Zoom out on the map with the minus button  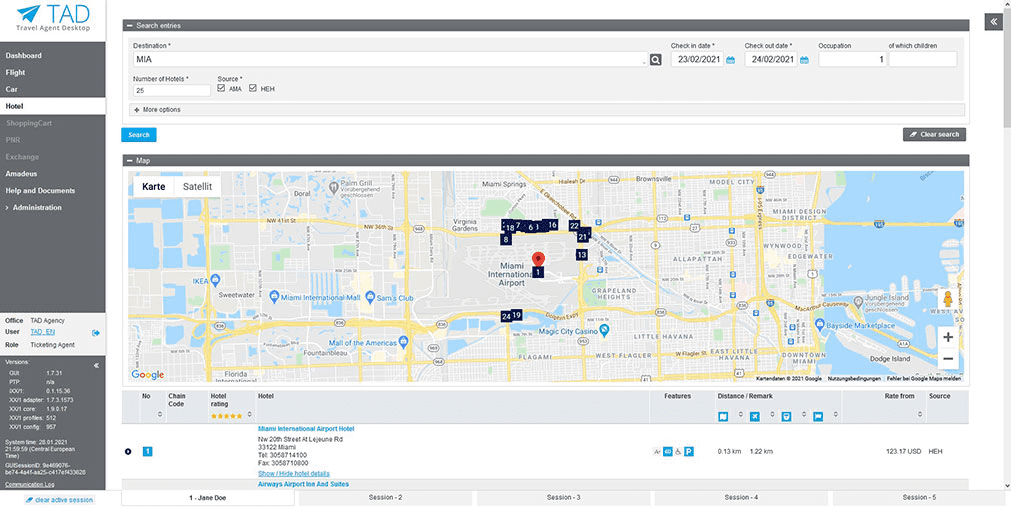point(947,360)
